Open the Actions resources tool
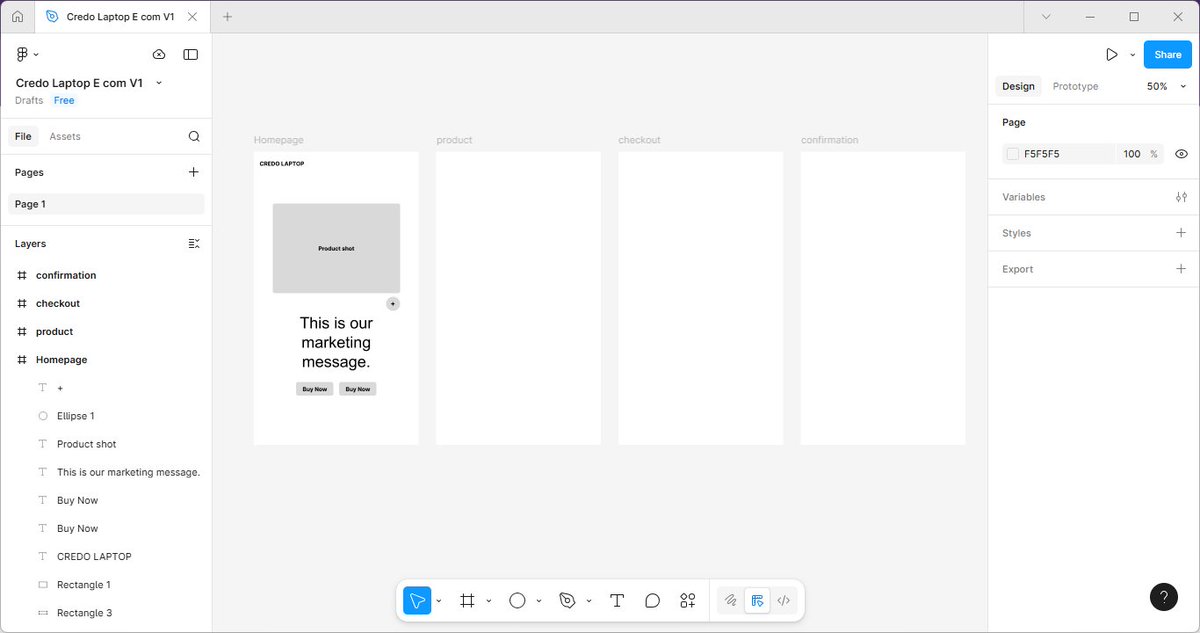The height and width of the screenshot is (633, 1200). (687, 600)
